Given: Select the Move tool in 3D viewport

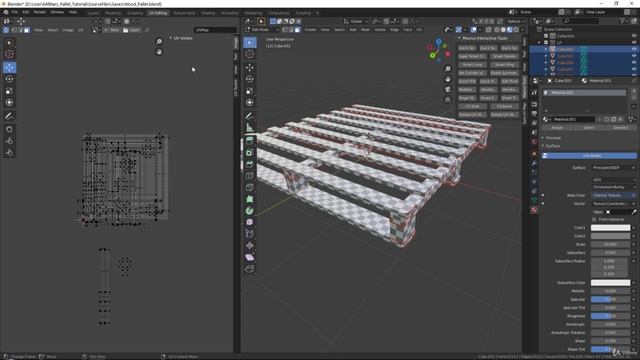Looking at the screenshot, I should tap(250, 68).
